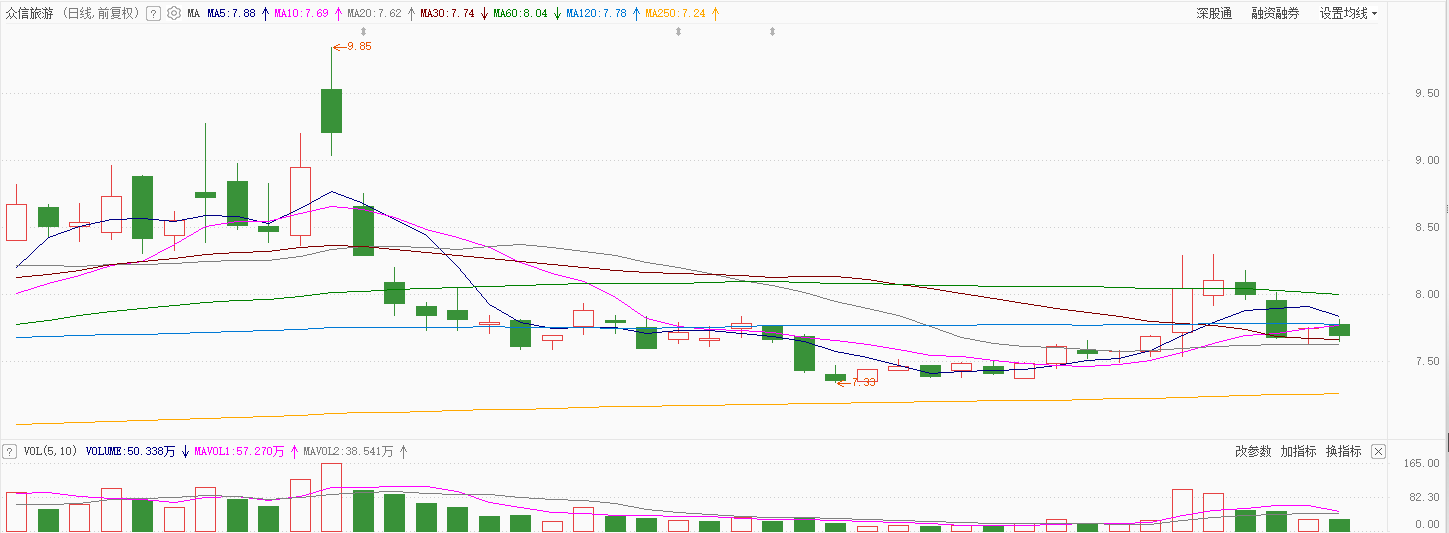Click the 9.00 price axis label

tap(1427, 160)
